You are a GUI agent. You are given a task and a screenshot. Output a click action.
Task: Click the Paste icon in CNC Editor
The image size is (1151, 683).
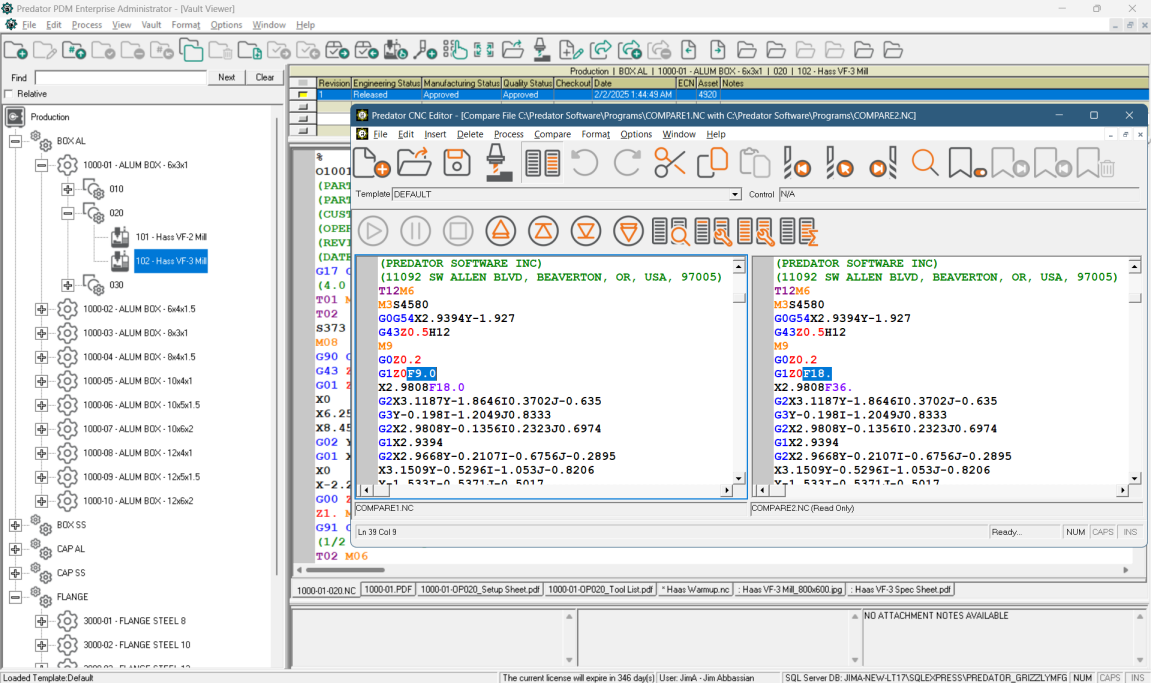(756, 161)
